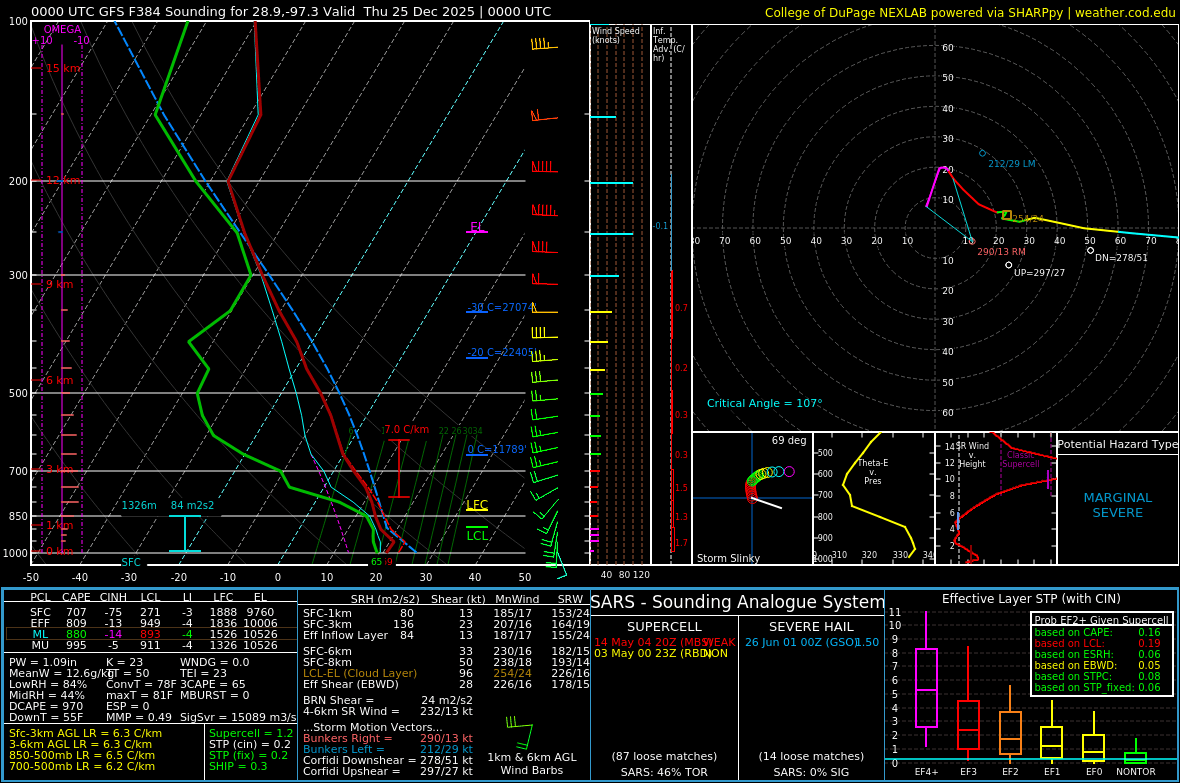Click 'based on STP_fixed: 0.06' probability
Screen dimensions: 1180x783
[x=1097, y=687]
